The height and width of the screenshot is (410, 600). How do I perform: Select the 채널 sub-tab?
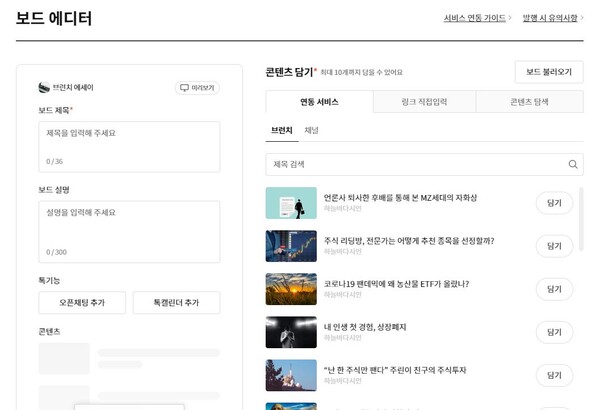pyautogui.click(x=312, y=131)
